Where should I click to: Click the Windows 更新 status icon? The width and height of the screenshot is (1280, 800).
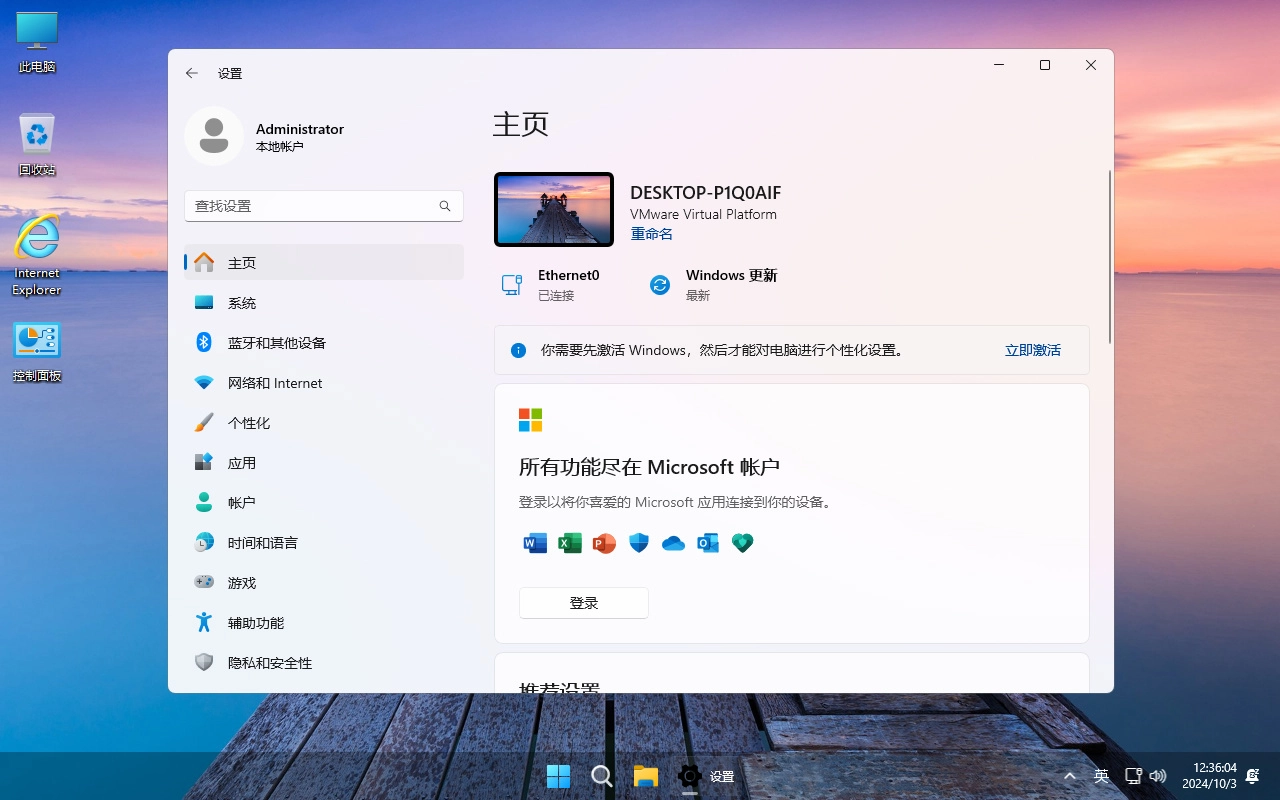coord(659,284)
